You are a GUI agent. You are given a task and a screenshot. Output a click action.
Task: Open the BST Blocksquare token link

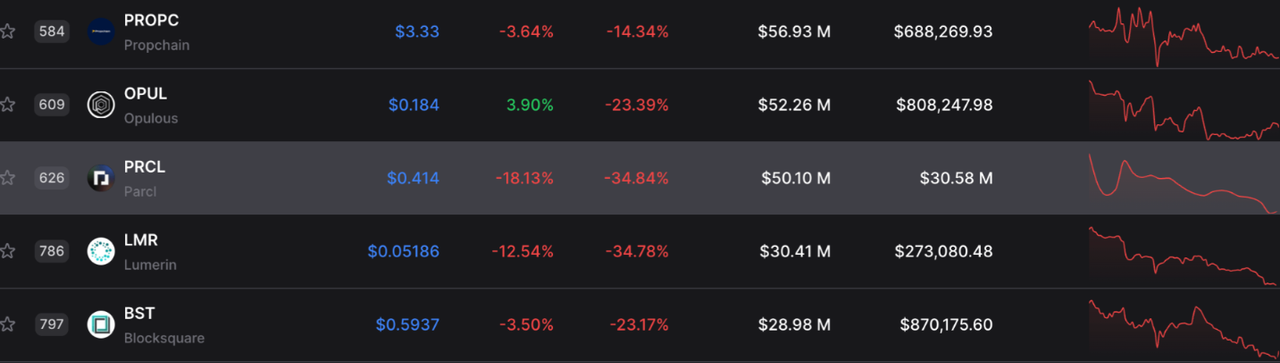tap(164, 325)
